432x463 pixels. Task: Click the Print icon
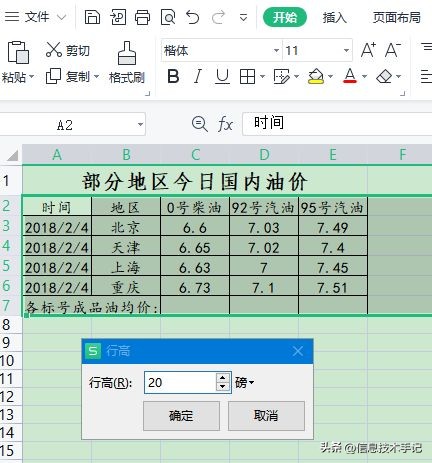pyautogui.click(x=142, y=17)
